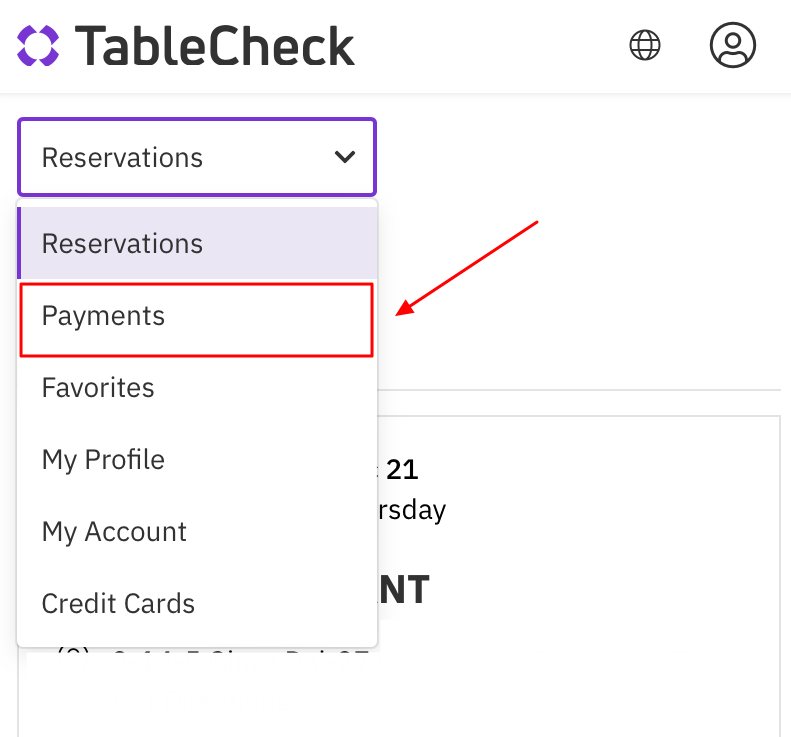Click the TableCheck wordmark text
This screenshot has width=791, height=737.
pos(214,46)
